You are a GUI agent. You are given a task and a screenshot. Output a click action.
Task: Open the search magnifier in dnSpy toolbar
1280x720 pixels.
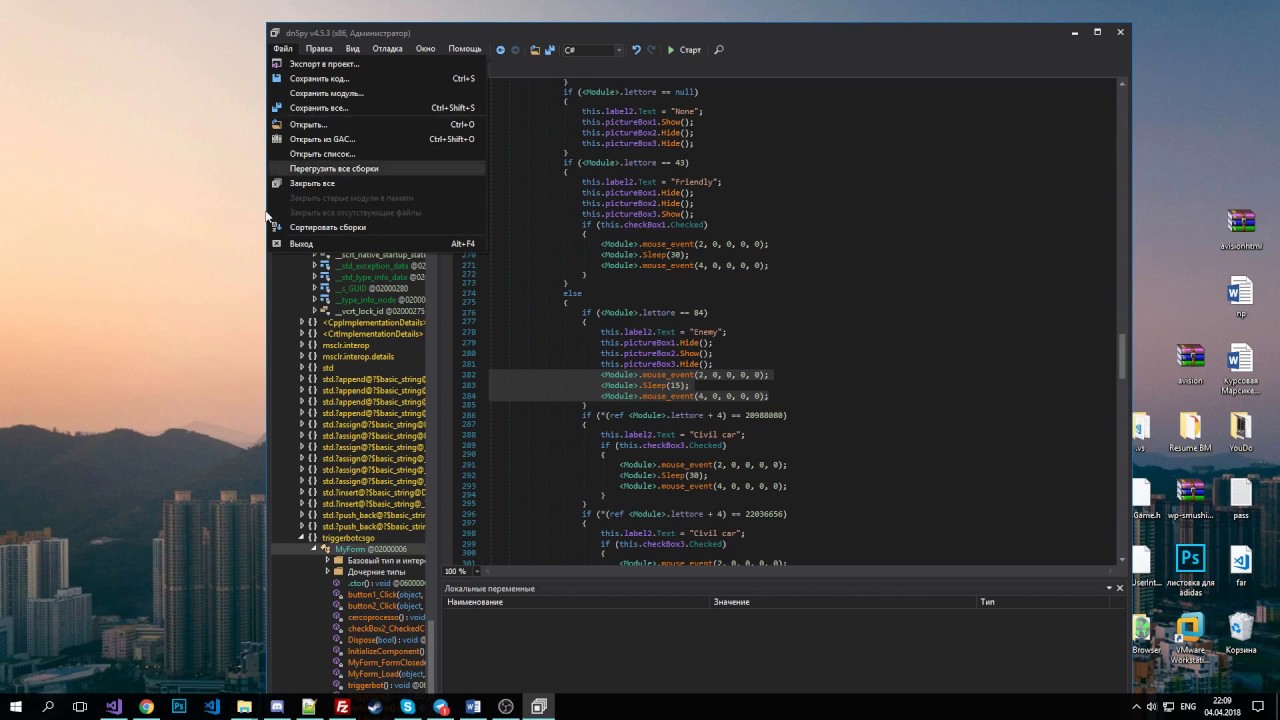pyautogui.click(x=718, y=50)
